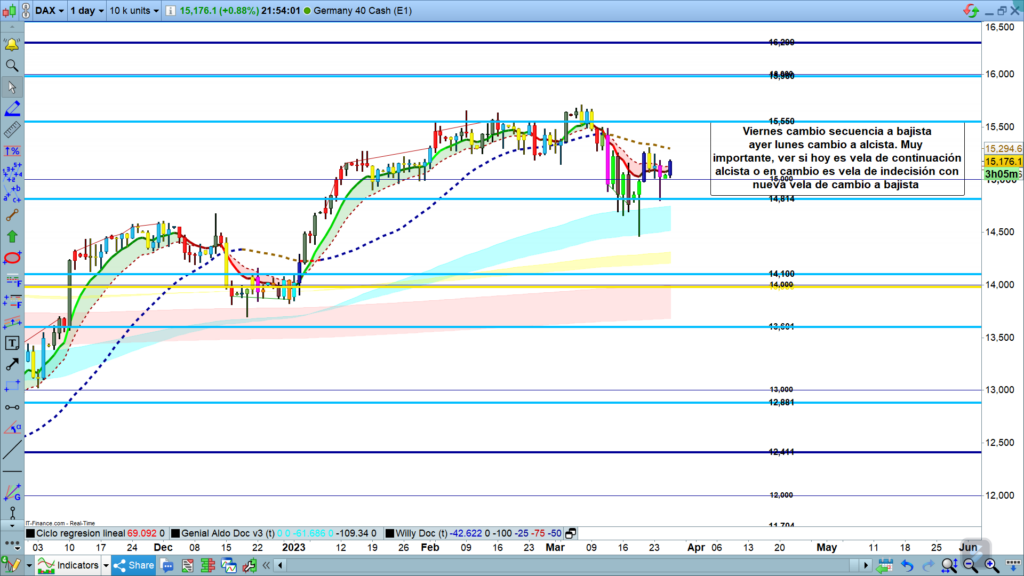Pick the blue pencil drawing tool
The width and height of the screenshot is (1024, 576).
12,108
